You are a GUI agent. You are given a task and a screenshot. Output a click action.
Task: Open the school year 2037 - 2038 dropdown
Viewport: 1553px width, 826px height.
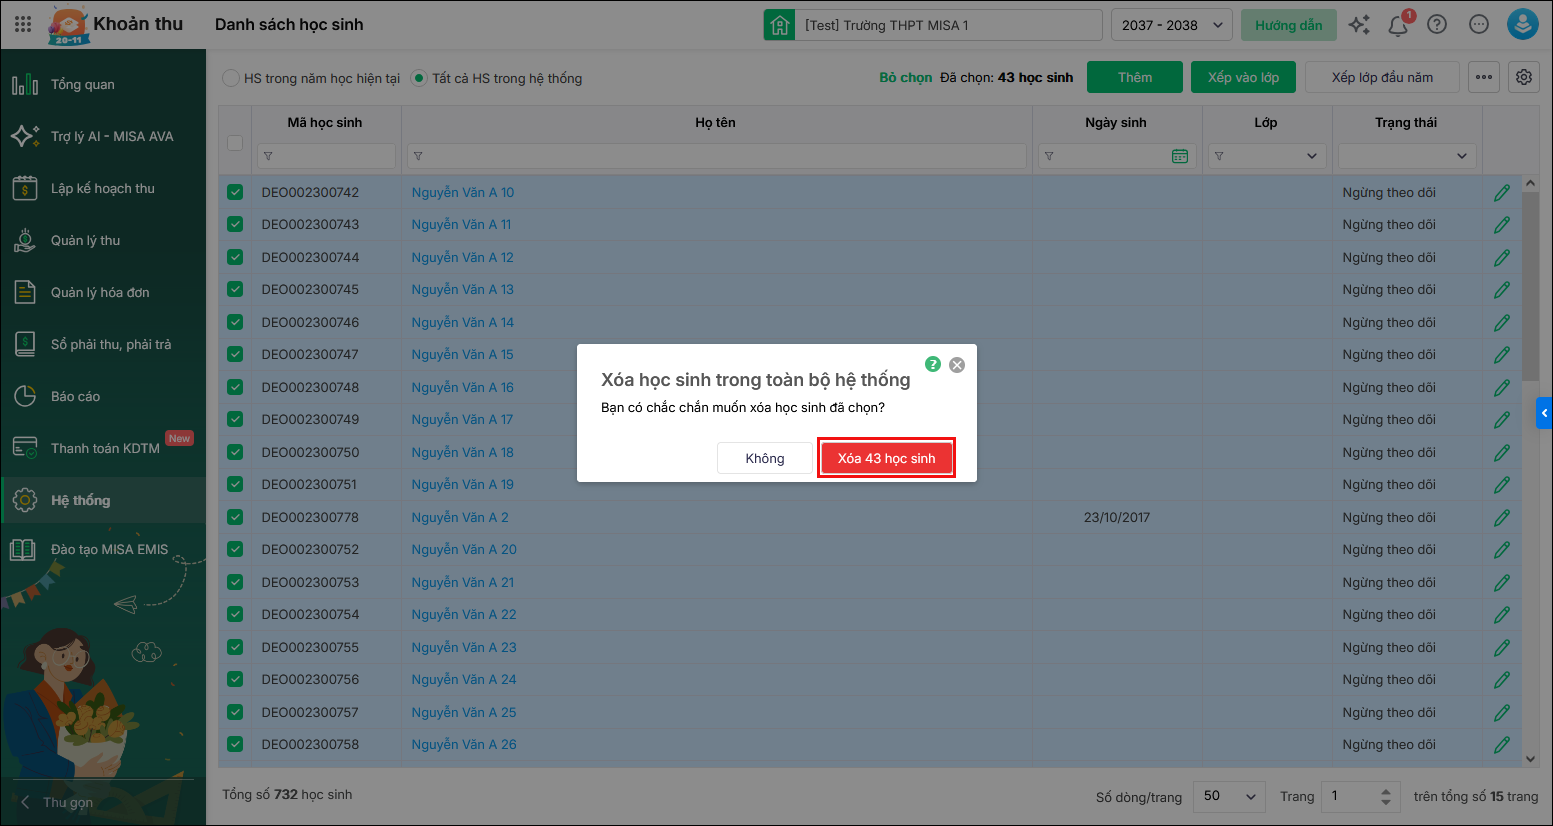pos(1171,25)
